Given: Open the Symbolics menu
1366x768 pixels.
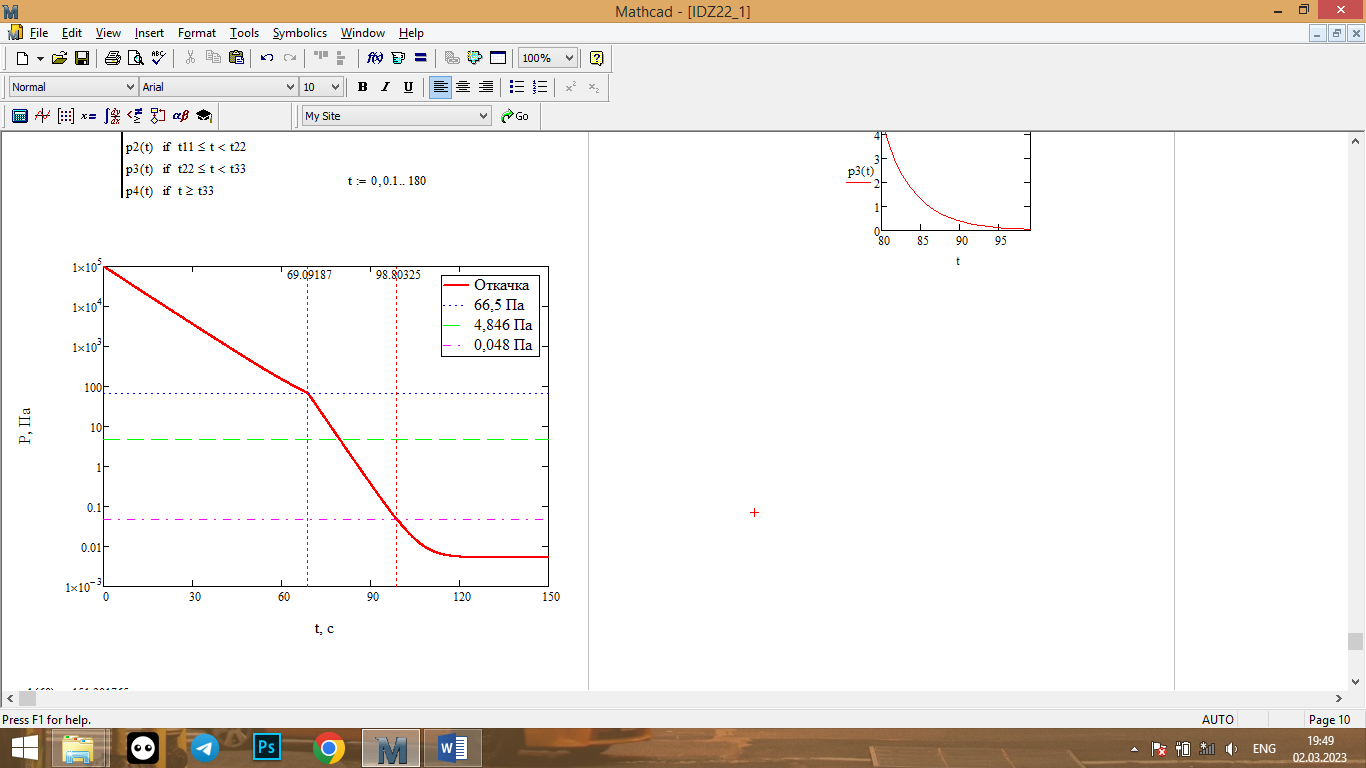Looking at the screenshot, I should pos(300,33).
